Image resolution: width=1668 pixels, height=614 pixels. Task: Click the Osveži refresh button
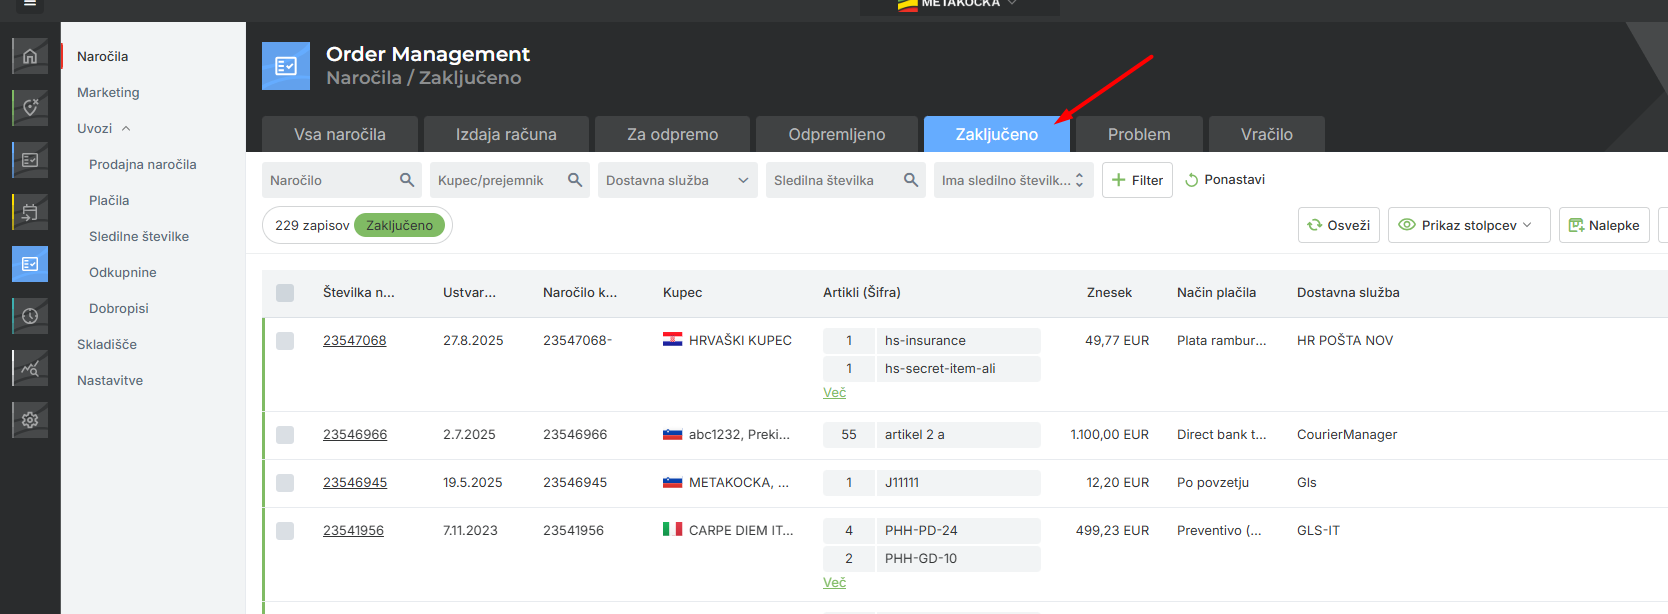1339,225
